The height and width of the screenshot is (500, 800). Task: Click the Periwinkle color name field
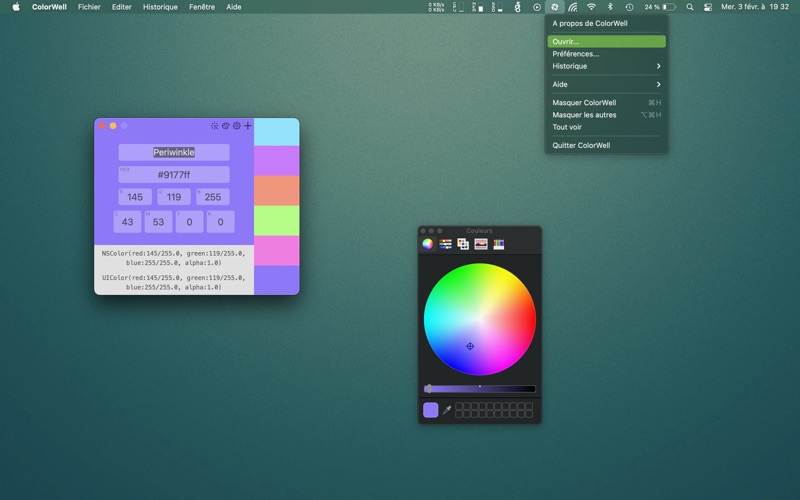(x=174, y=152)
